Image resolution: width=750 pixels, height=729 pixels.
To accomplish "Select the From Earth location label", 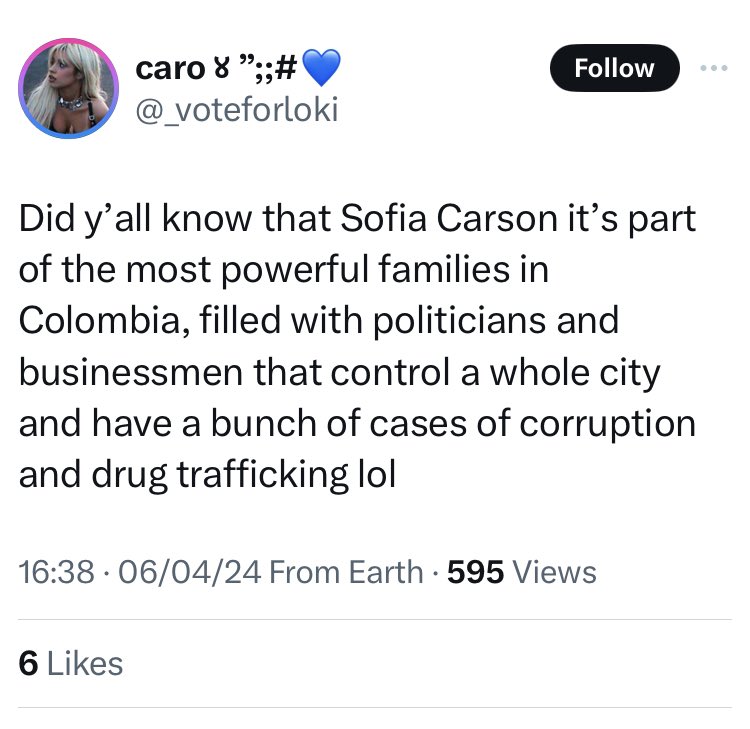I will (x=346, y=572).
